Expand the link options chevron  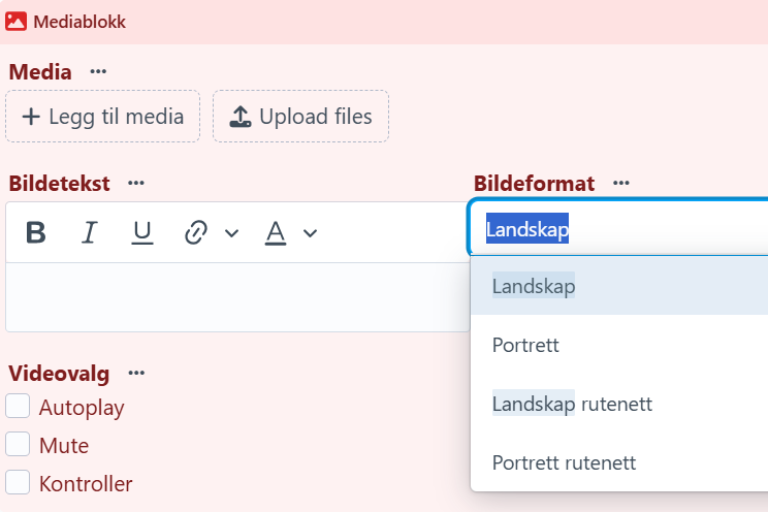(232, 233)
